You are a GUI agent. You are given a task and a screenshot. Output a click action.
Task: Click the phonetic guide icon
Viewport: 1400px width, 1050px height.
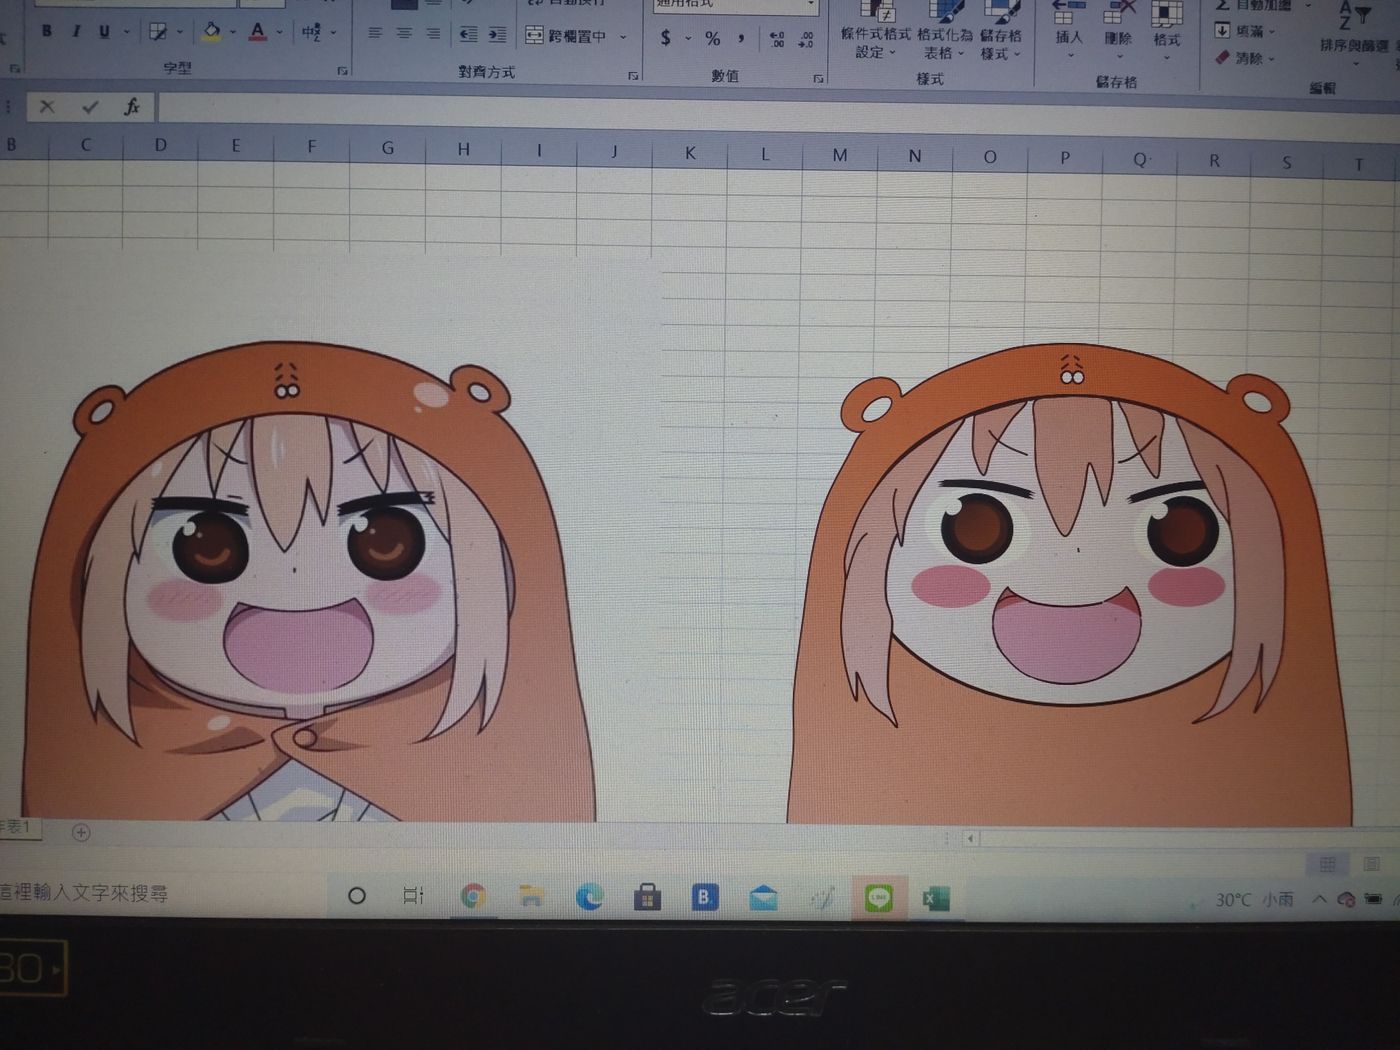pos(312,33)
